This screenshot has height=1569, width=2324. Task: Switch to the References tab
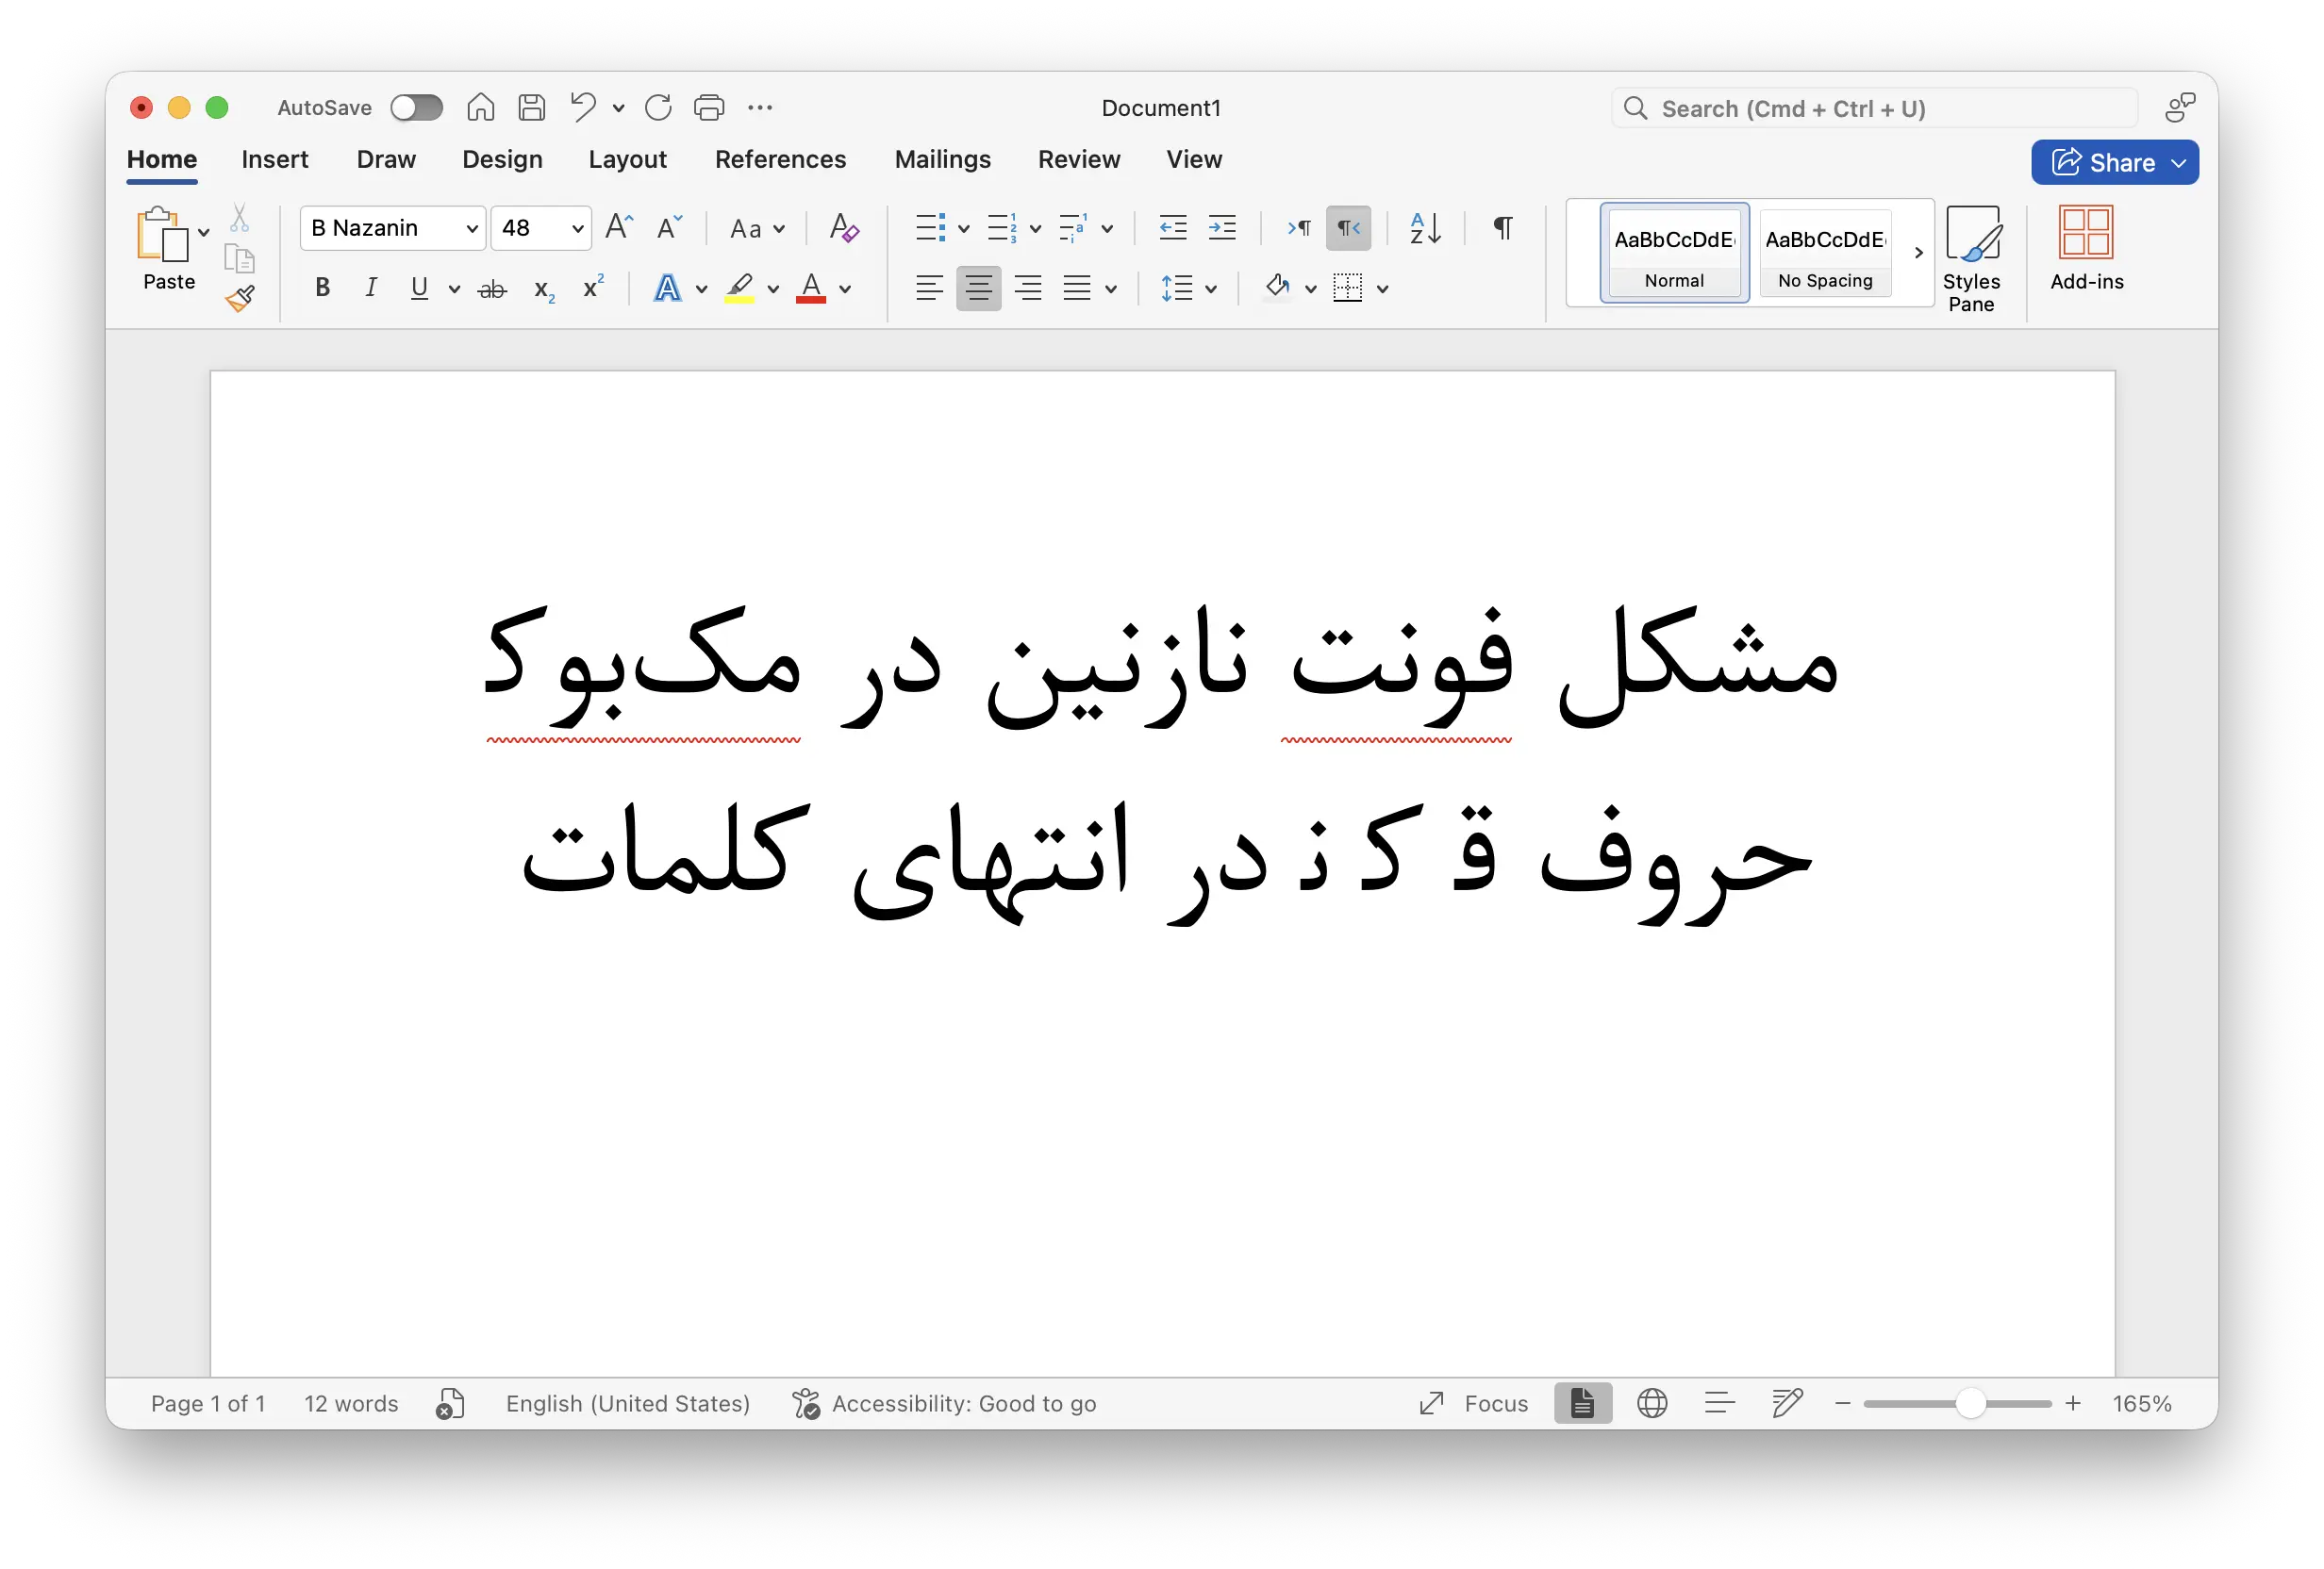pyautogui.click(x=781, y=160)
